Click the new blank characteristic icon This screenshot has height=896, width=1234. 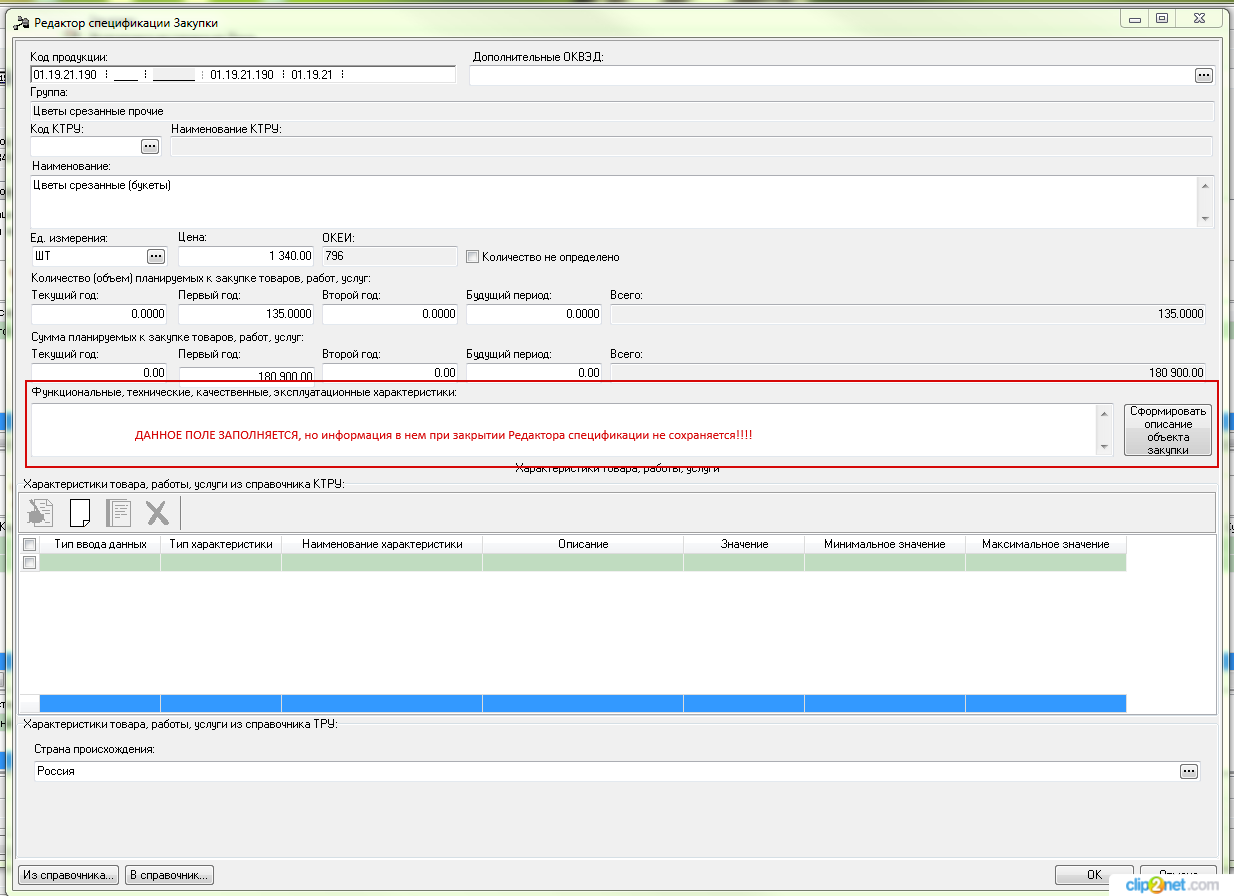80,513
